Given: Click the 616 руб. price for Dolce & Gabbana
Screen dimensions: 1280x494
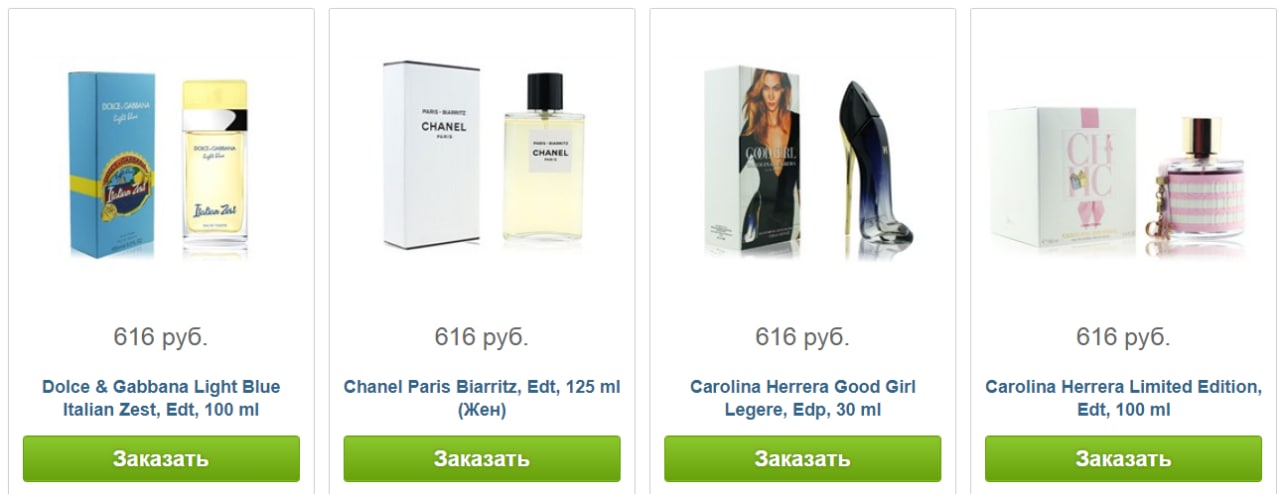Looking at the screenshot, I should 161,337.
